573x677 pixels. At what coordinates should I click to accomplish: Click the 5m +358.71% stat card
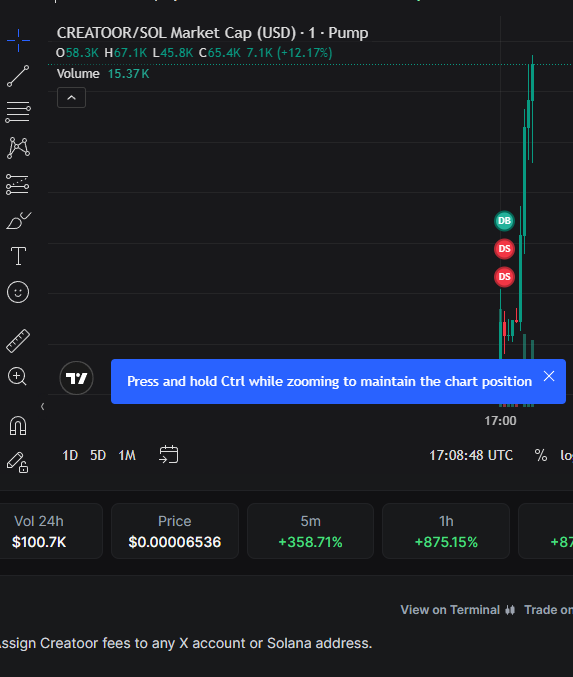tap(310, 531)
